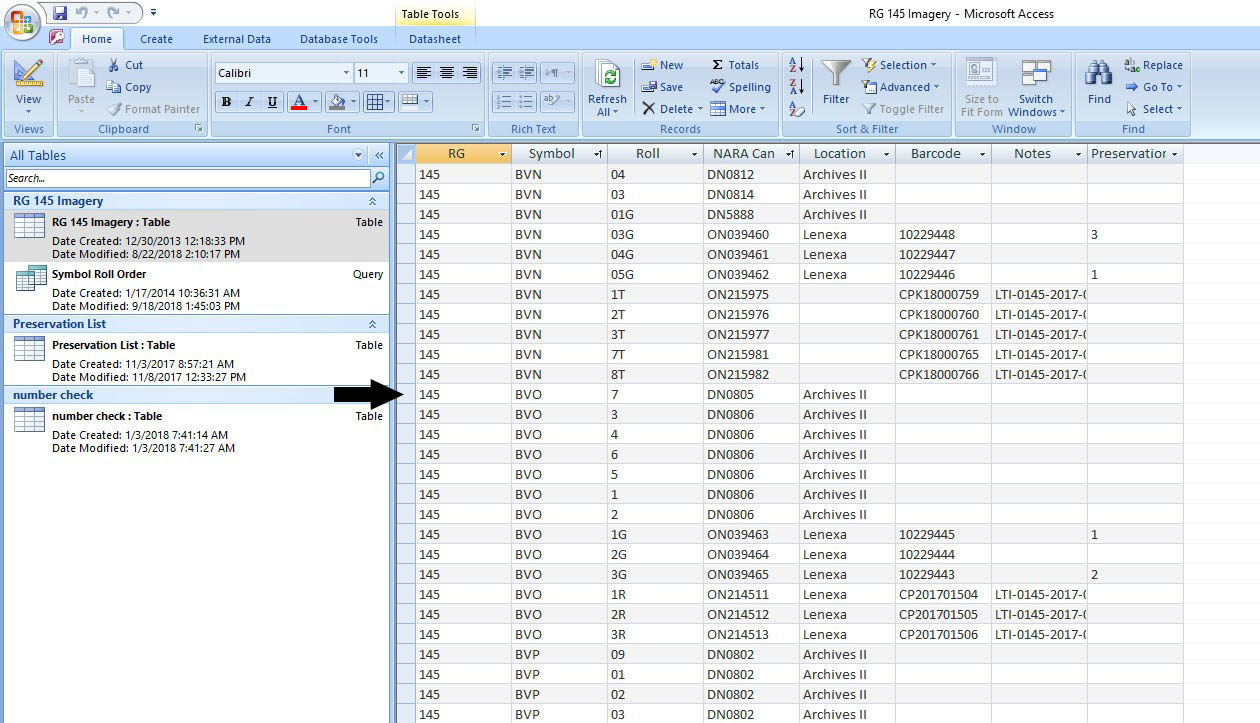Image resolution: width=1260 pixels, height=723 pixels.
Task: Switch to the Create ribbon tab
Action: (x=156, y=39)
